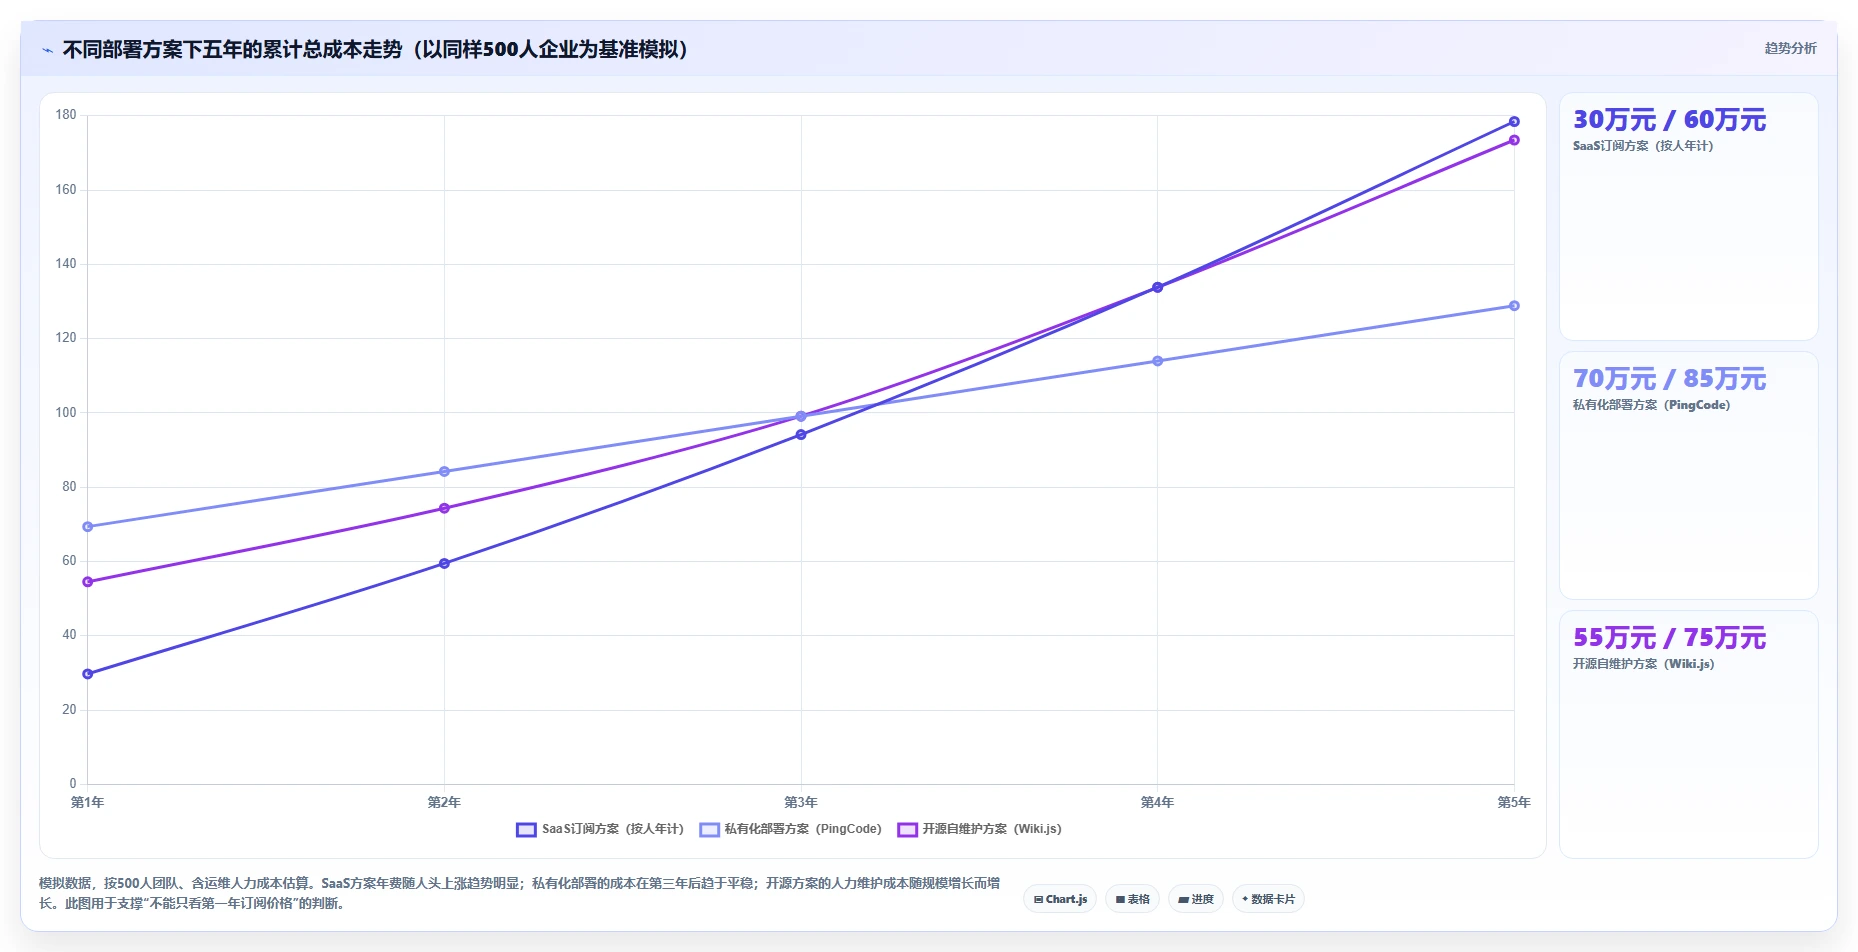Click the SaaS订阅方案 legend color box

click(526, 829)
